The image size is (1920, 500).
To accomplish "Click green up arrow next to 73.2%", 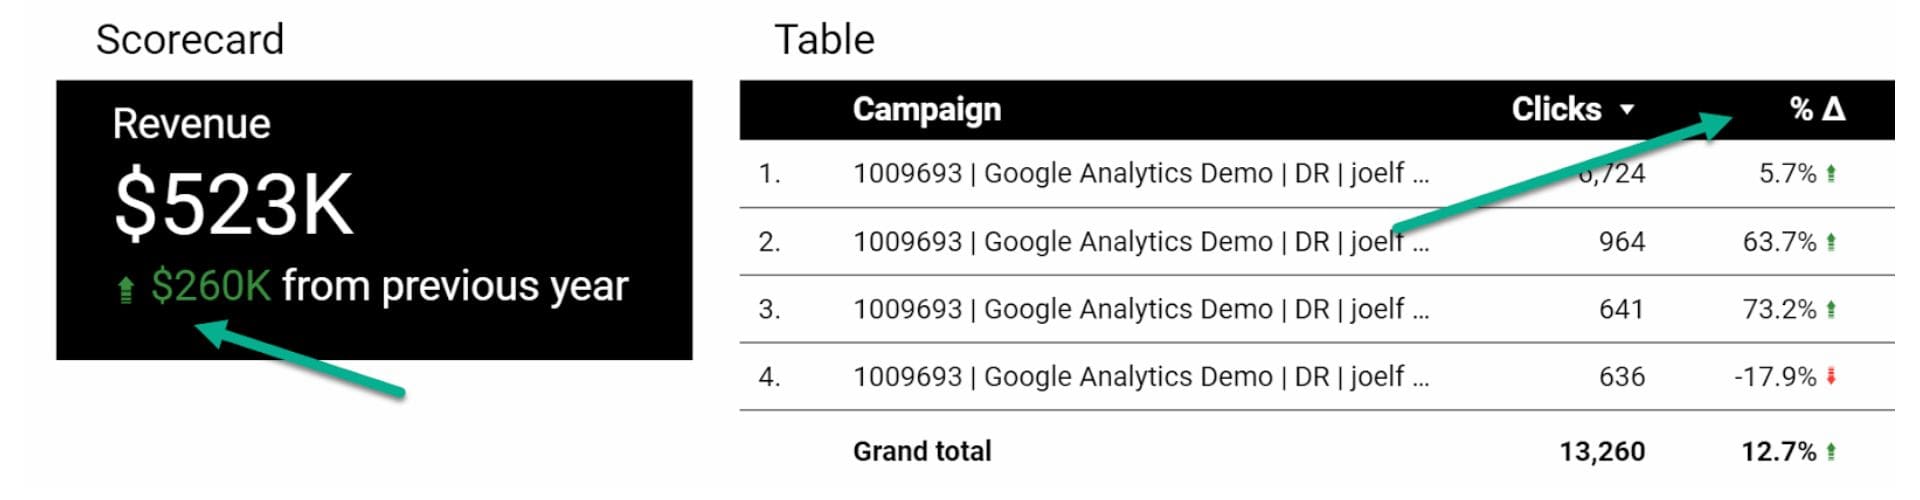I will 1831,309.
